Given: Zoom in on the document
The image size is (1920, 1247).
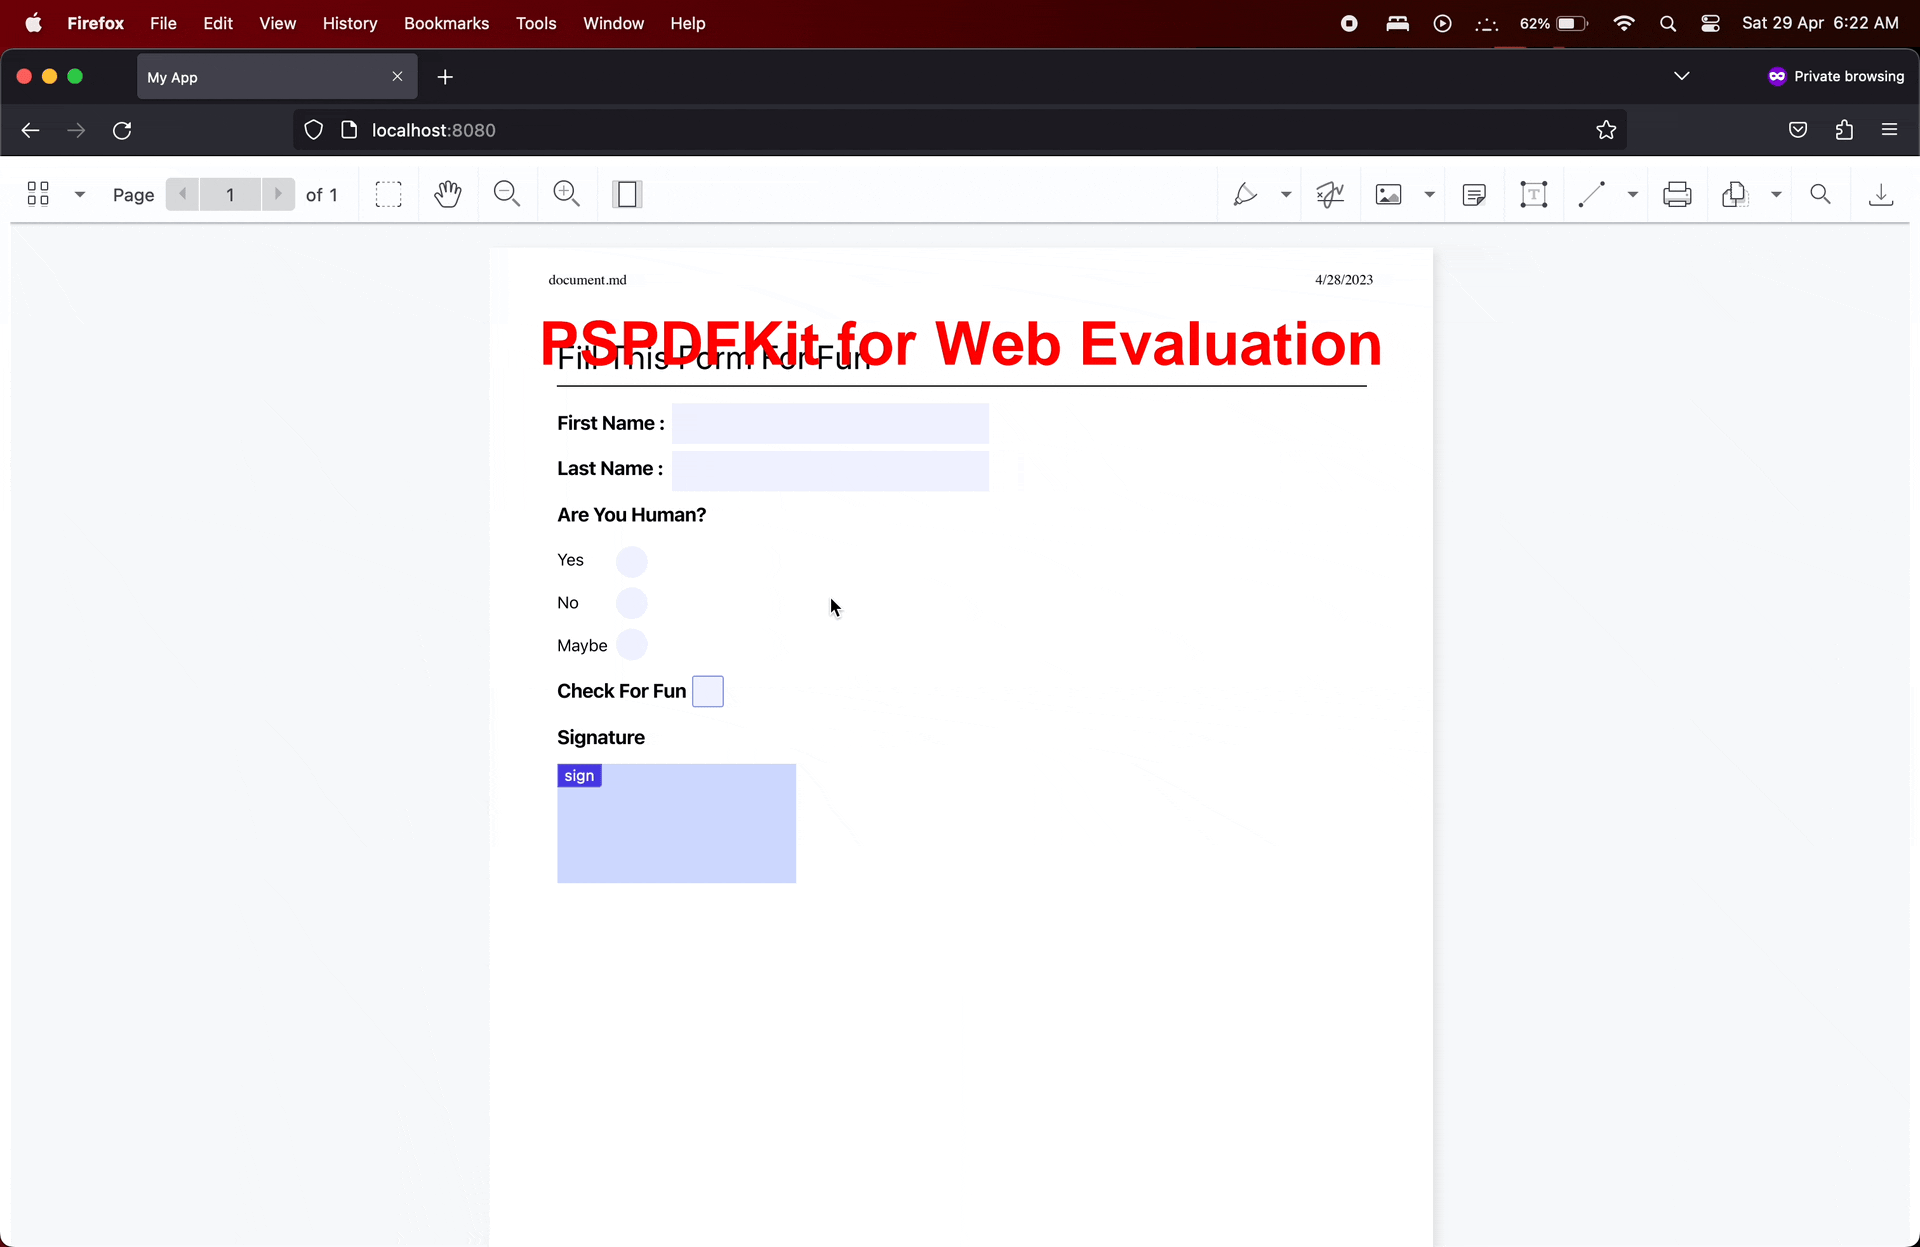Looking at the screenshot, I should [x=567, y=194].
